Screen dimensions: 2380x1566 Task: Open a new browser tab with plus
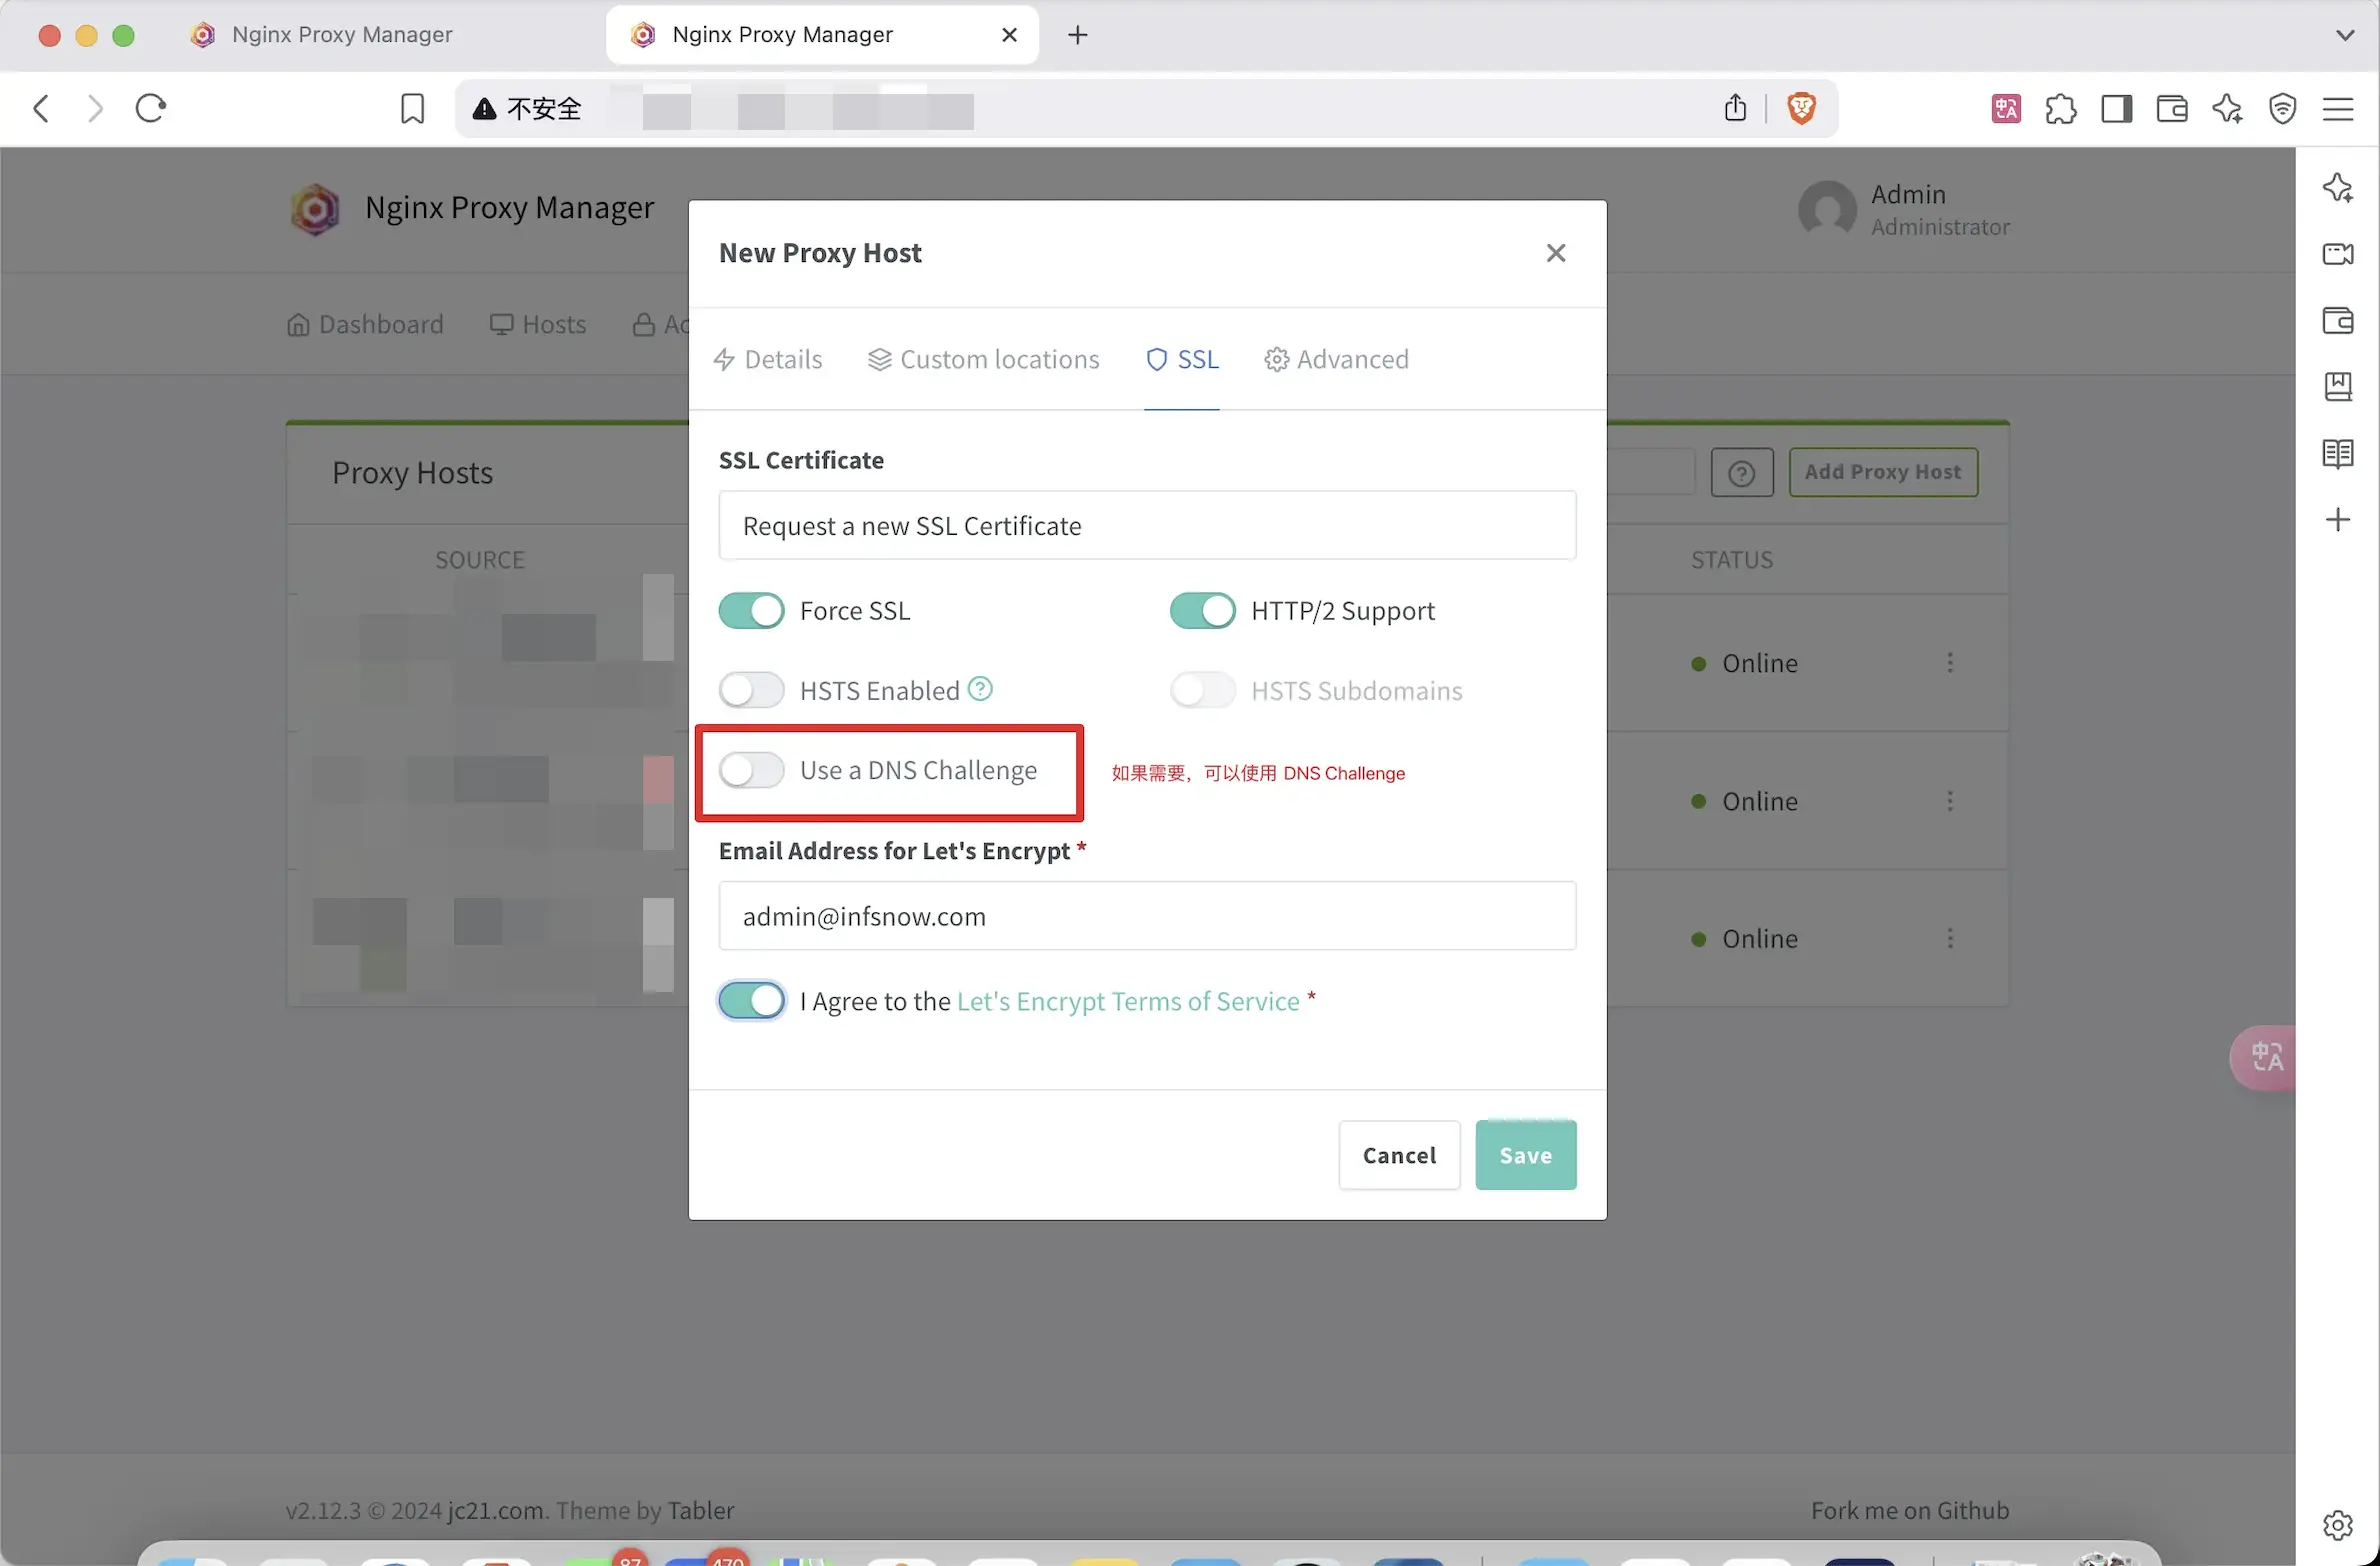click(x=1077, y=35)
